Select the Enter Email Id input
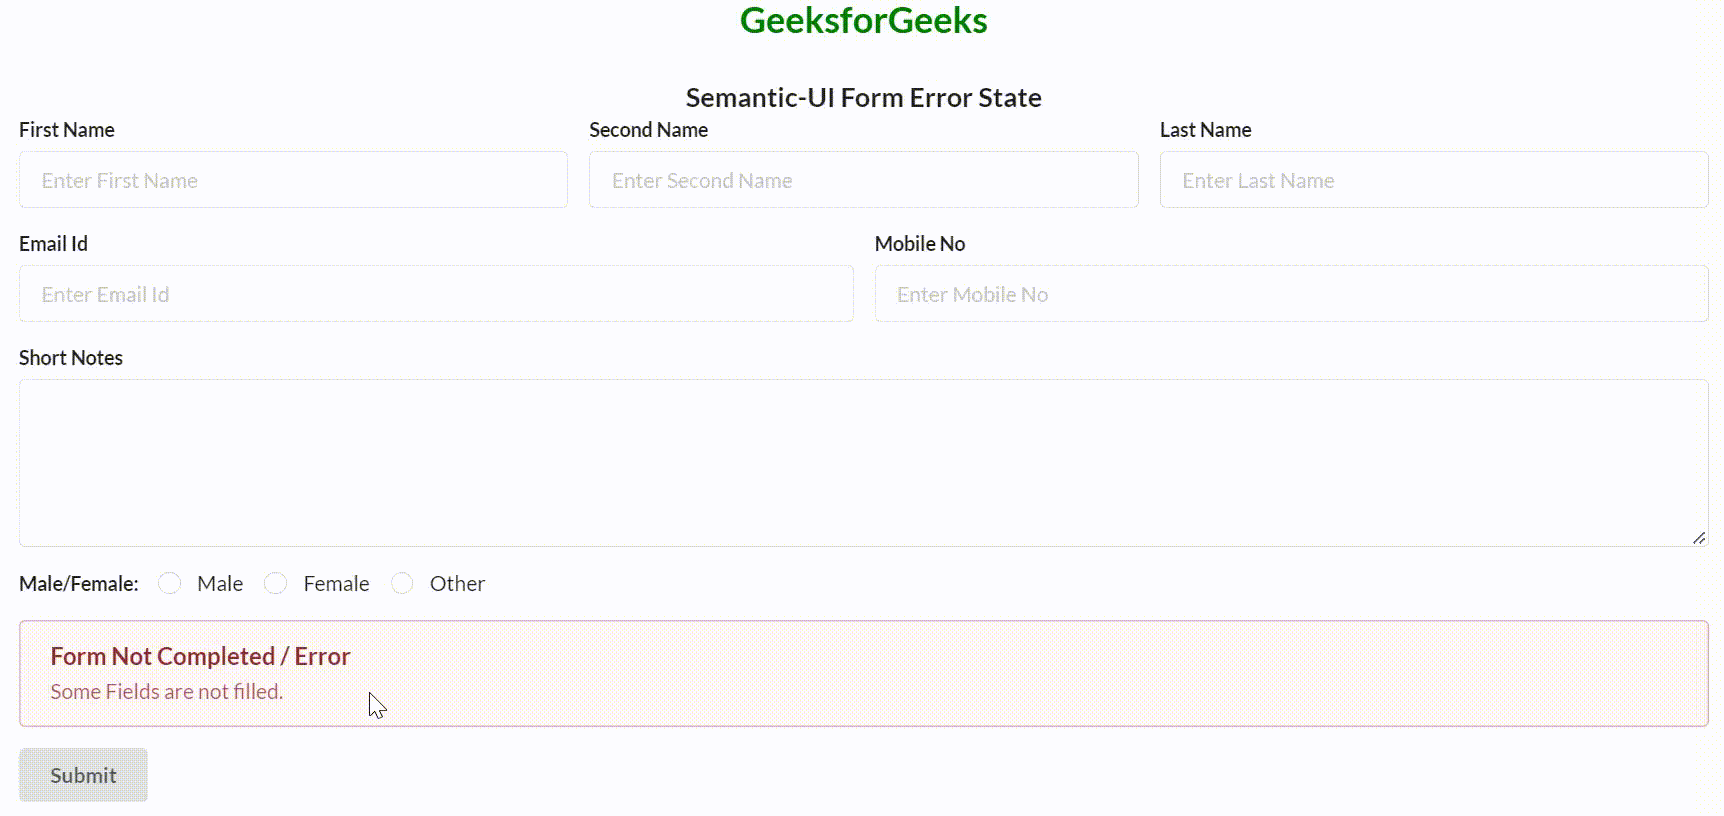The image size is (1724, 816). [436, 294]
